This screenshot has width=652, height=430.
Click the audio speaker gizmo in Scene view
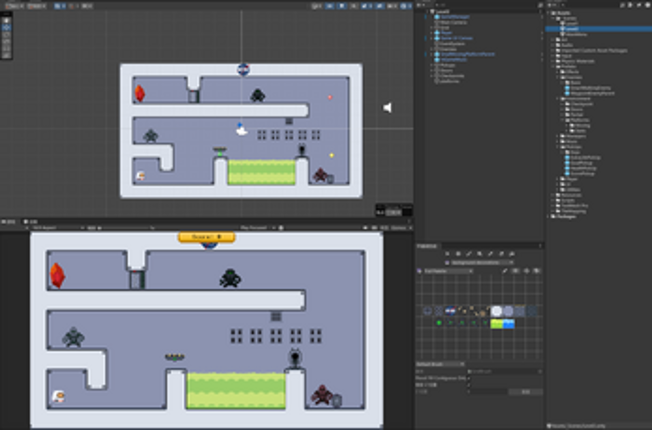tap(387, 108)
